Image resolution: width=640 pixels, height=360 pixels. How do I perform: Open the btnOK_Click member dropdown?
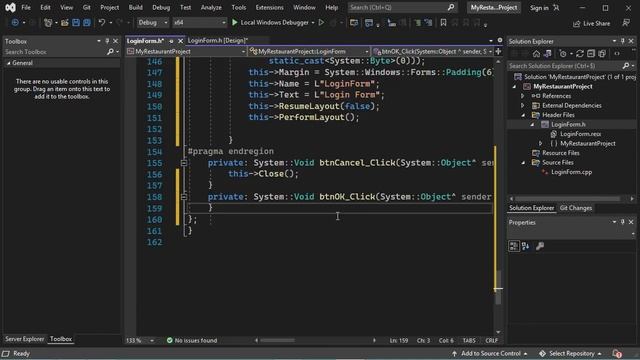433,51
